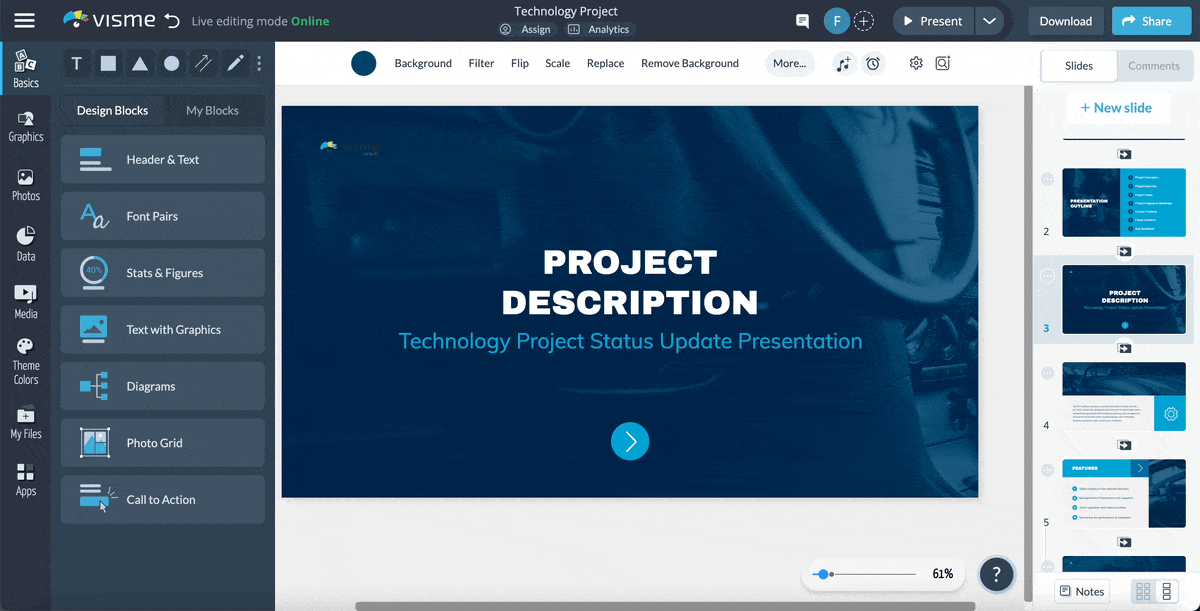Open the Theme Colors panel
1200x611 pixels.
click(x=25, y=360)
